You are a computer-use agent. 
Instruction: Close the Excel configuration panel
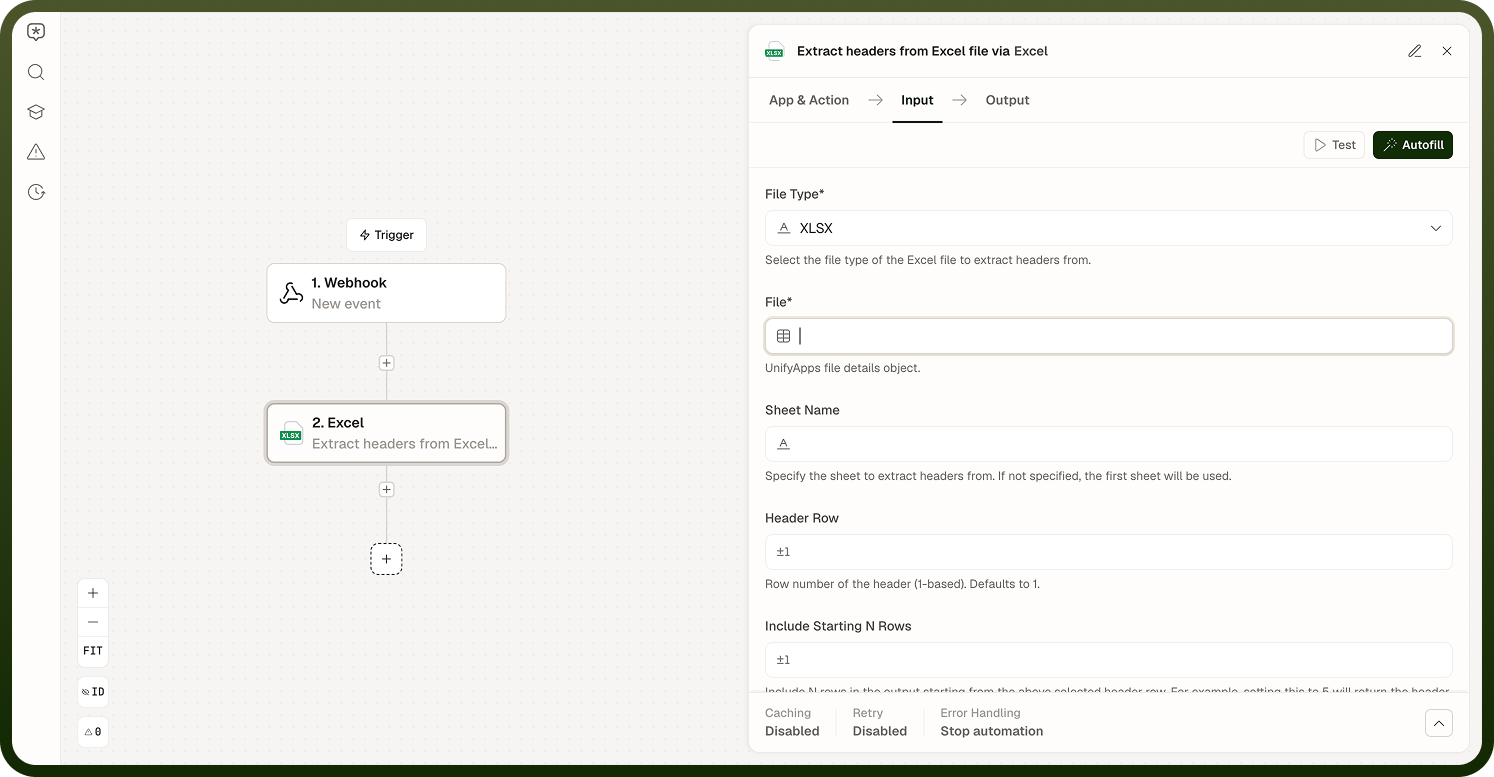(x=1447, y=51)
